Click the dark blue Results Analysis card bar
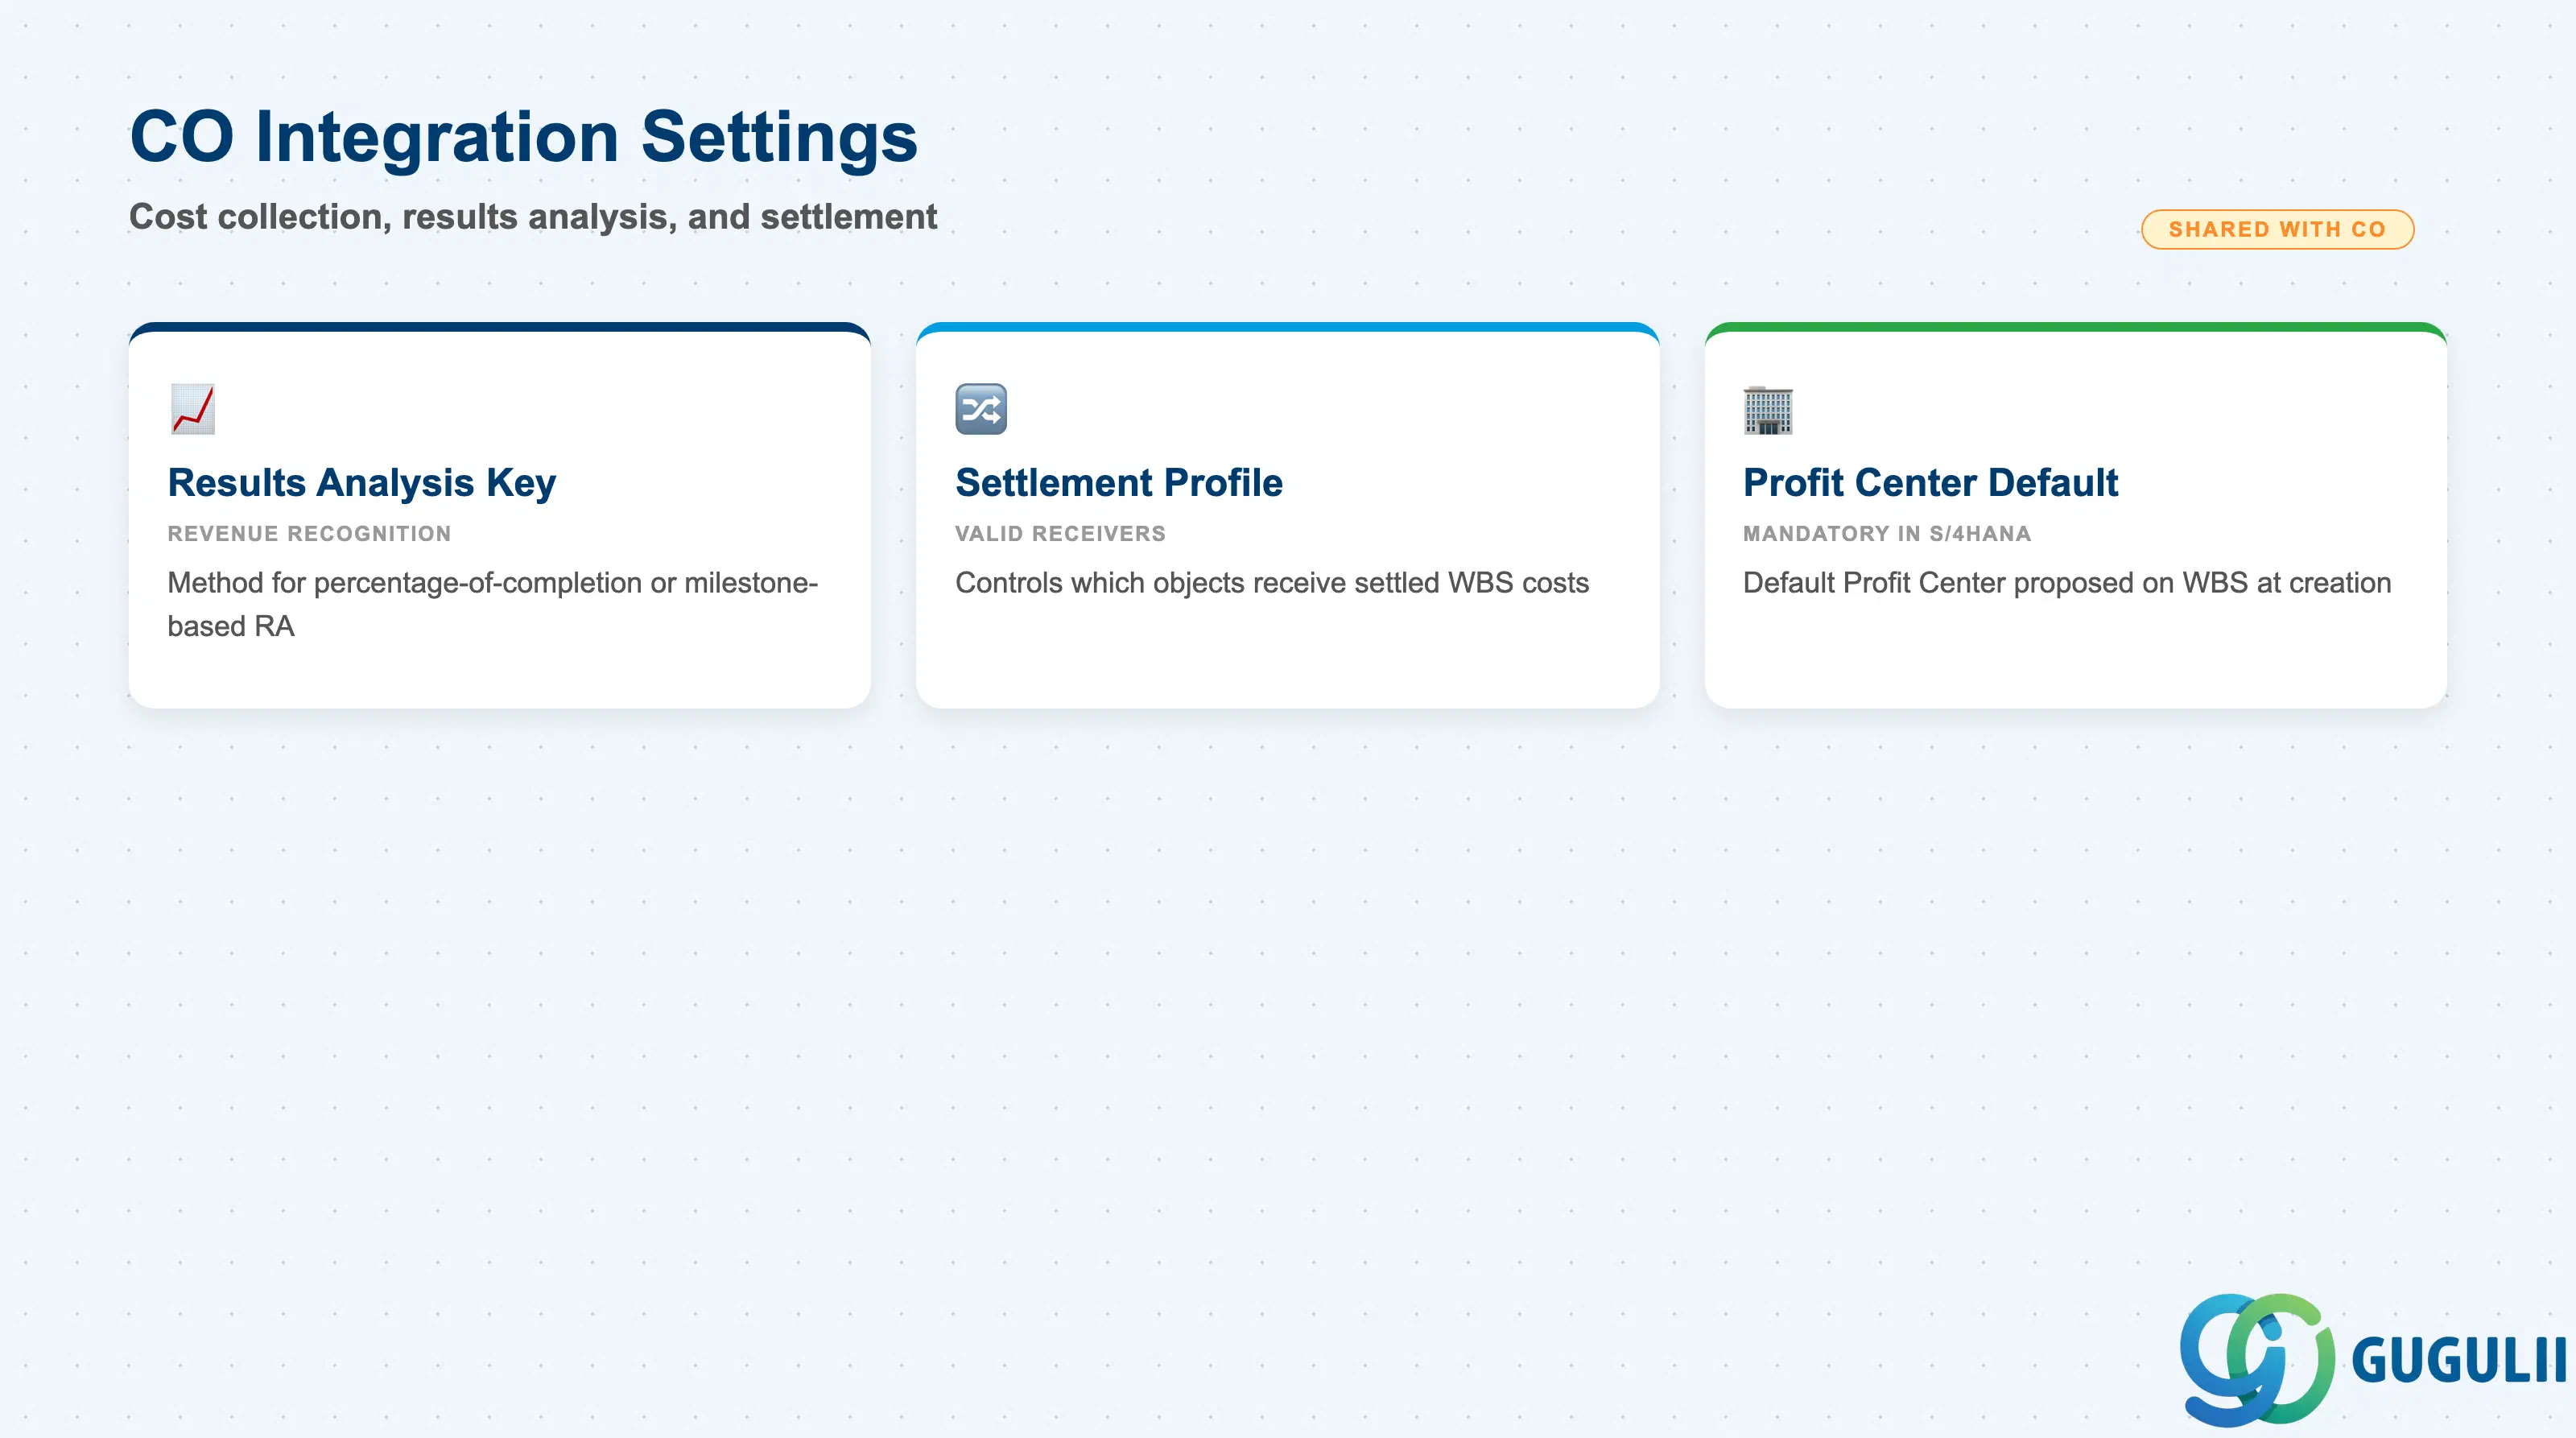The image size is (2576, 1438). pyautogui.click(x=499, y=327)
